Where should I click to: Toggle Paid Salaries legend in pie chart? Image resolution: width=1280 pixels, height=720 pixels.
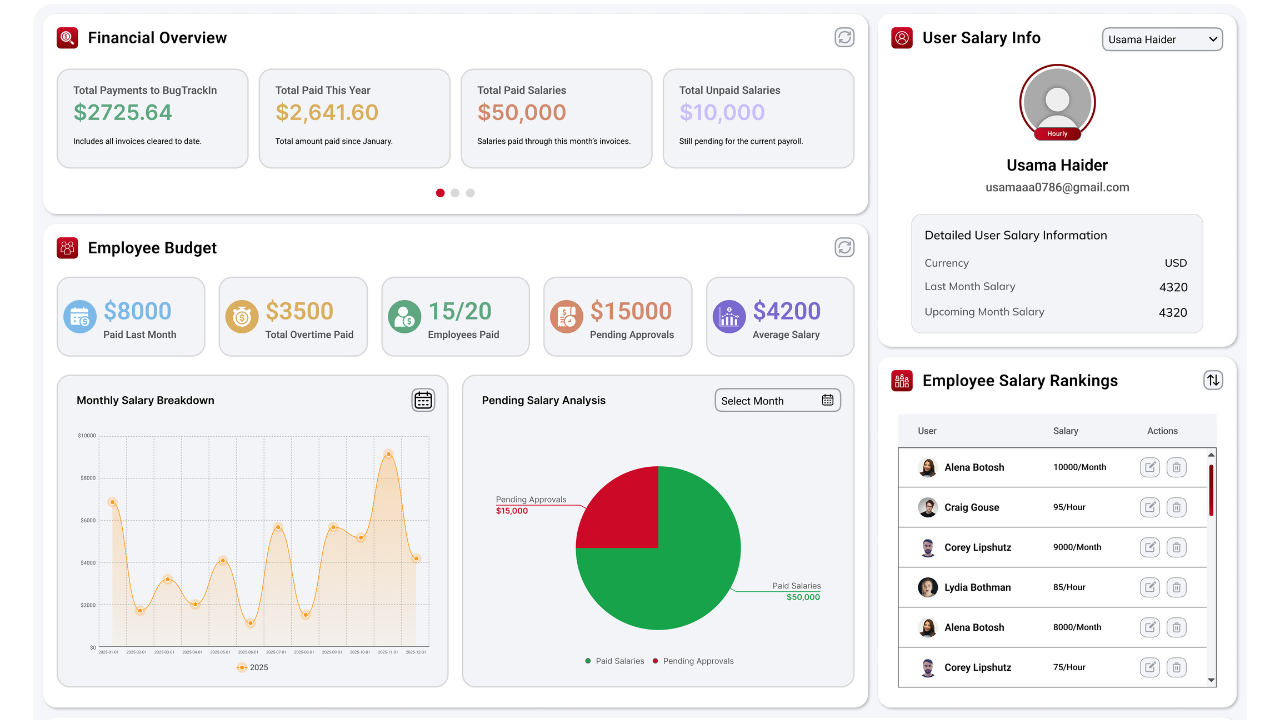(x=615, y=661)
